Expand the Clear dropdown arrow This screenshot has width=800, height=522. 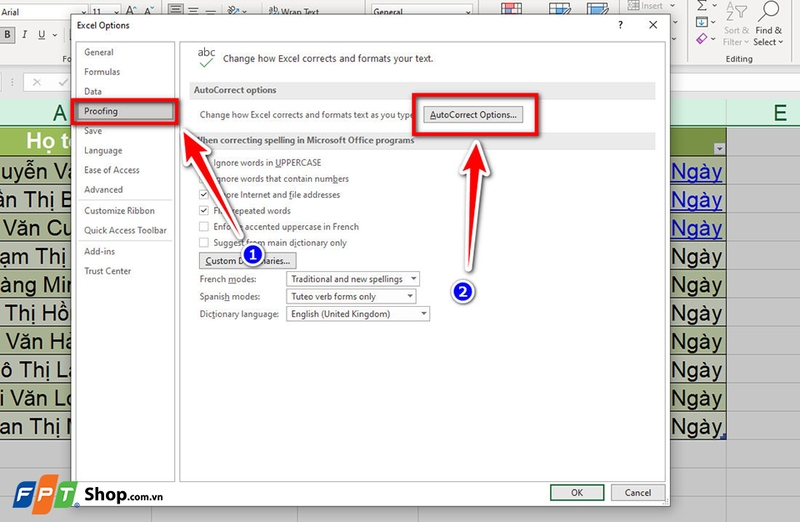click(713, 39)
